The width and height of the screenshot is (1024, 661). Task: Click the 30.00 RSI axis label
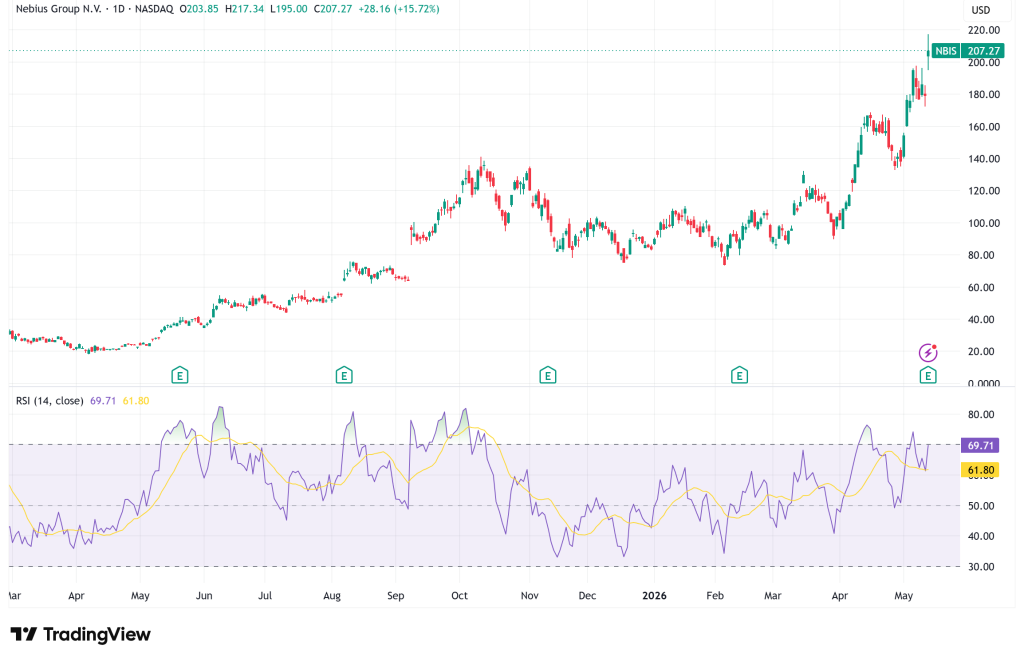pyautogui.click(x=981, y=567)
